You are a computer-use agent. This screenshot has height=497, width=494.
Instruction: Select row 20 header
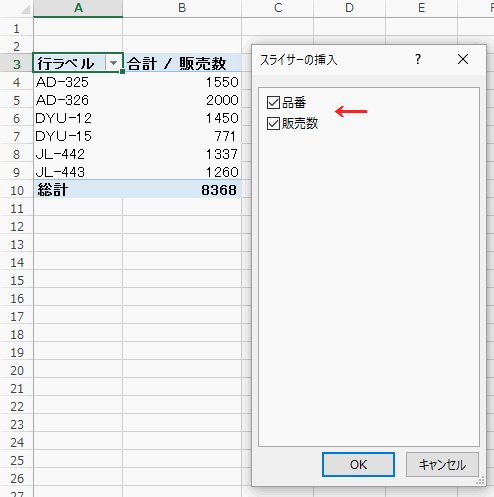click(17, 370)
